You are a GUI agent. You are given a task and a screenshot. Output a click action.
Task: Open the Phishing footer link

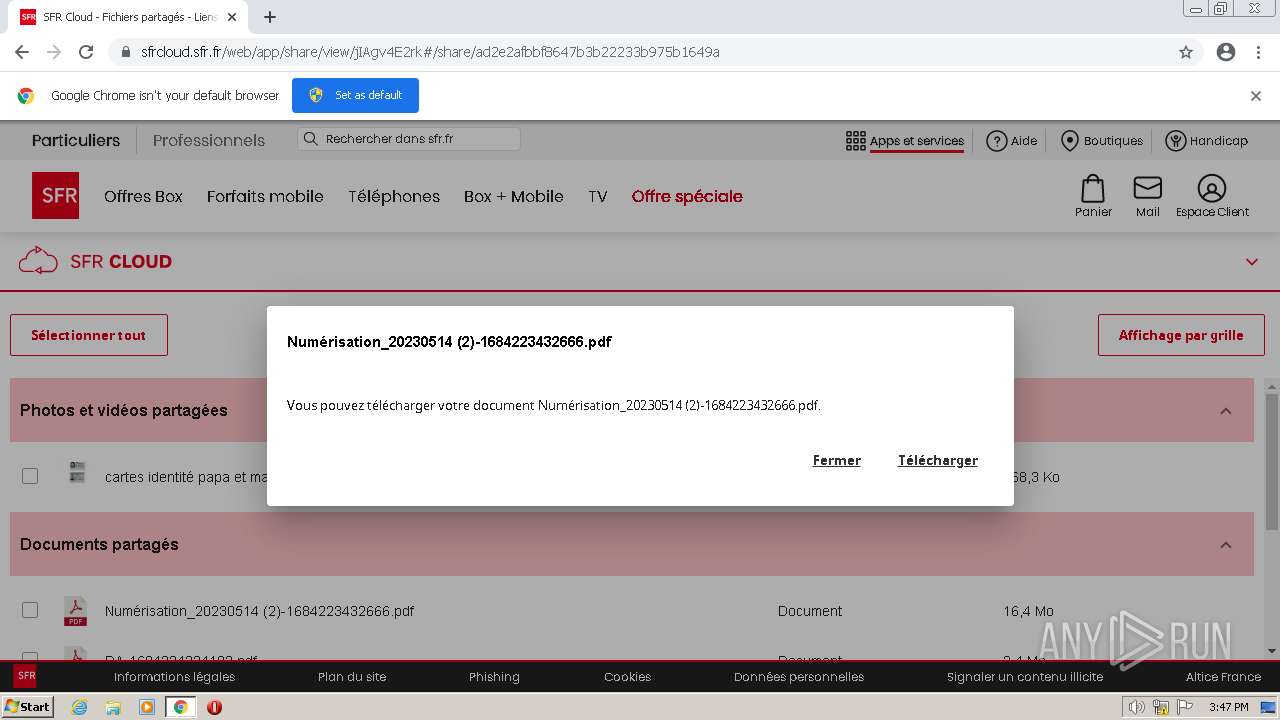pos(494,677)
